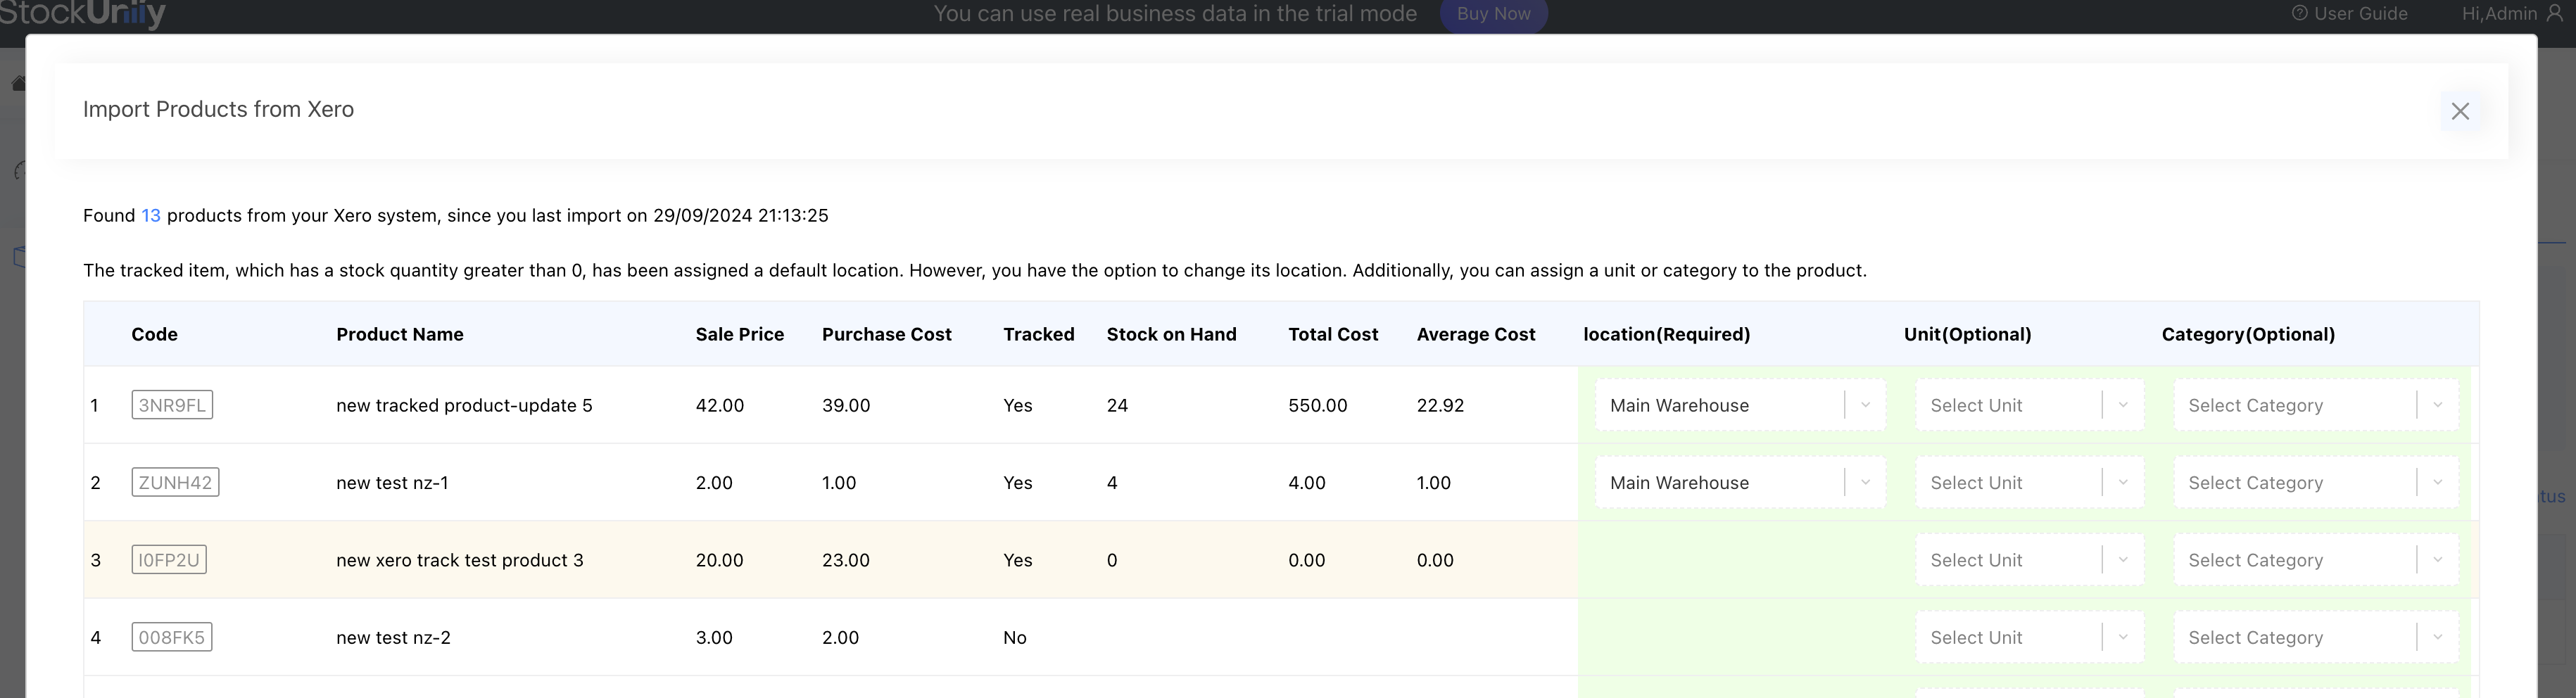Click the 3NR9FL product code tag
This screenshot has height=698, width=2576.
click(x=172, y=405)
